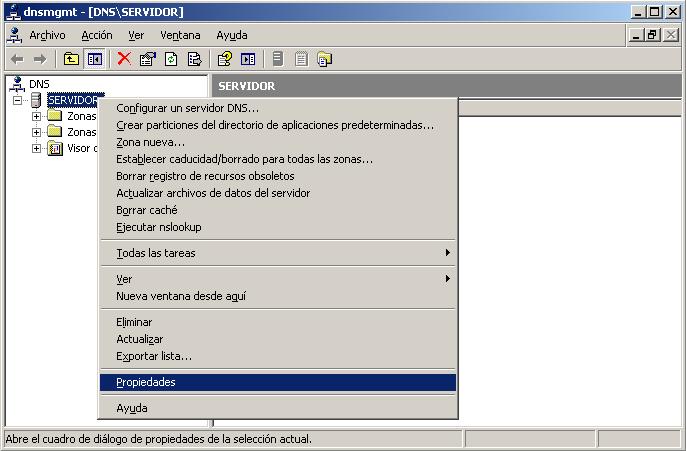Image resolution: width=686 pixels, height=451 pixels.
Task: Click the yellow Help question mark icon
Action: click(x=225, y=59)
